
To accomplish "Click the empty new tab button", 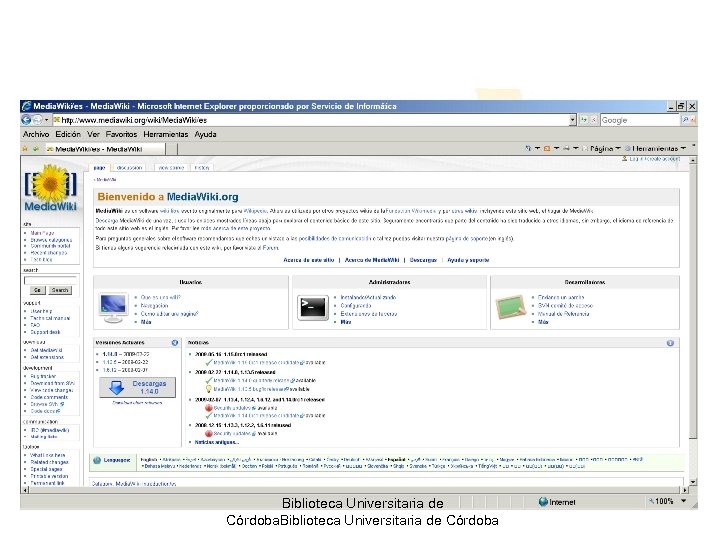I will point(171,149).
